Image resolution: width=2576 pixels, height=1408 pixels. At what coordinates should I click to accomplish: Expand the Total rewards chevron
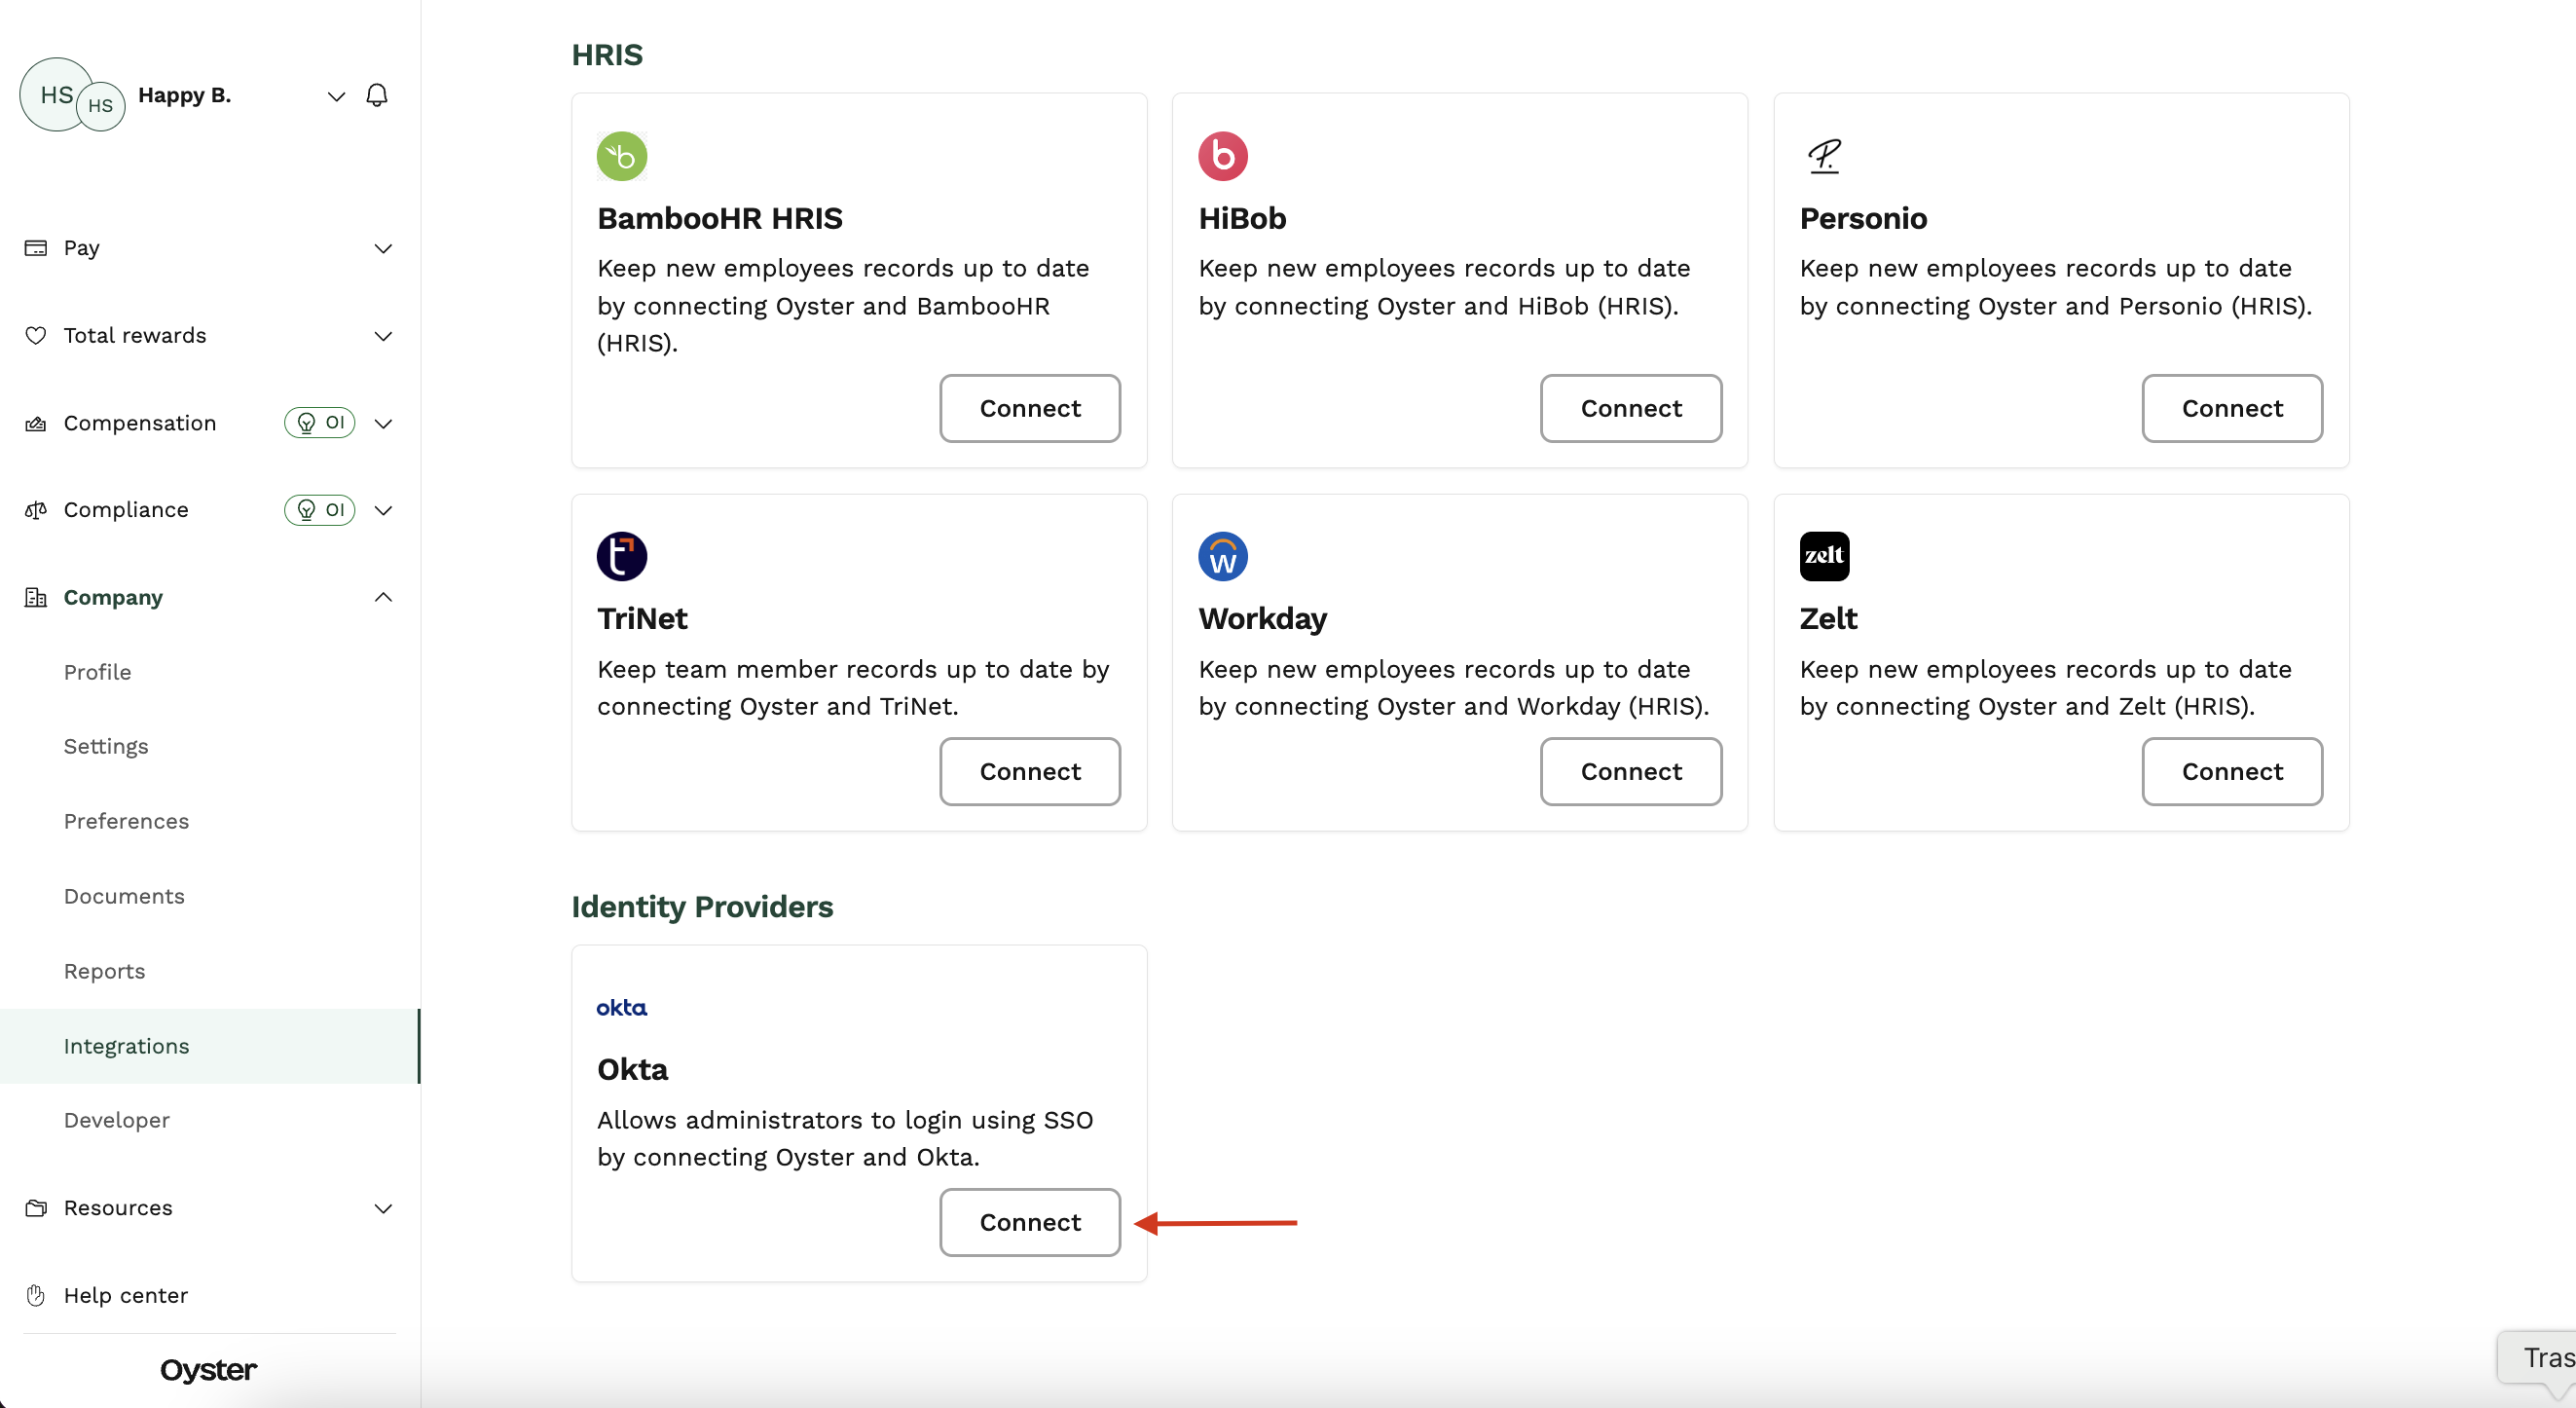pos(383,336)
